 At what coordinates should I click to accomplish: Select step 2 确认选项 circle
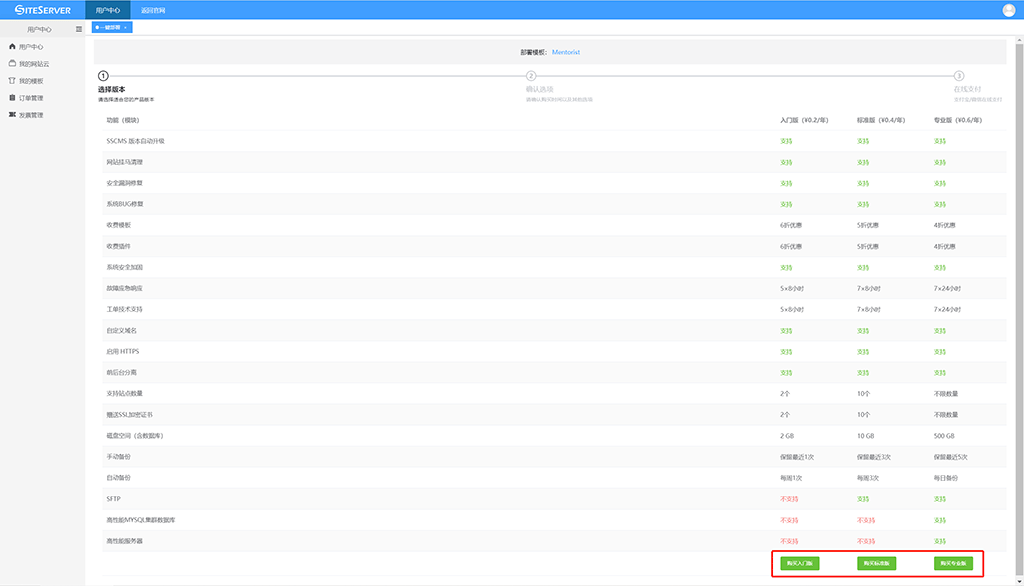click(x=531, y=76)
